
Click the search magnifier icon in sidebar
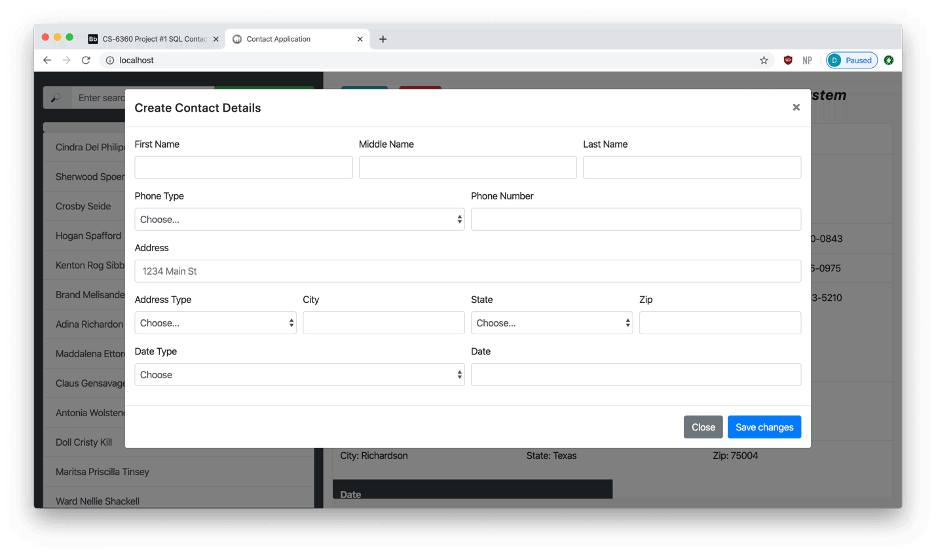(56, 98)
